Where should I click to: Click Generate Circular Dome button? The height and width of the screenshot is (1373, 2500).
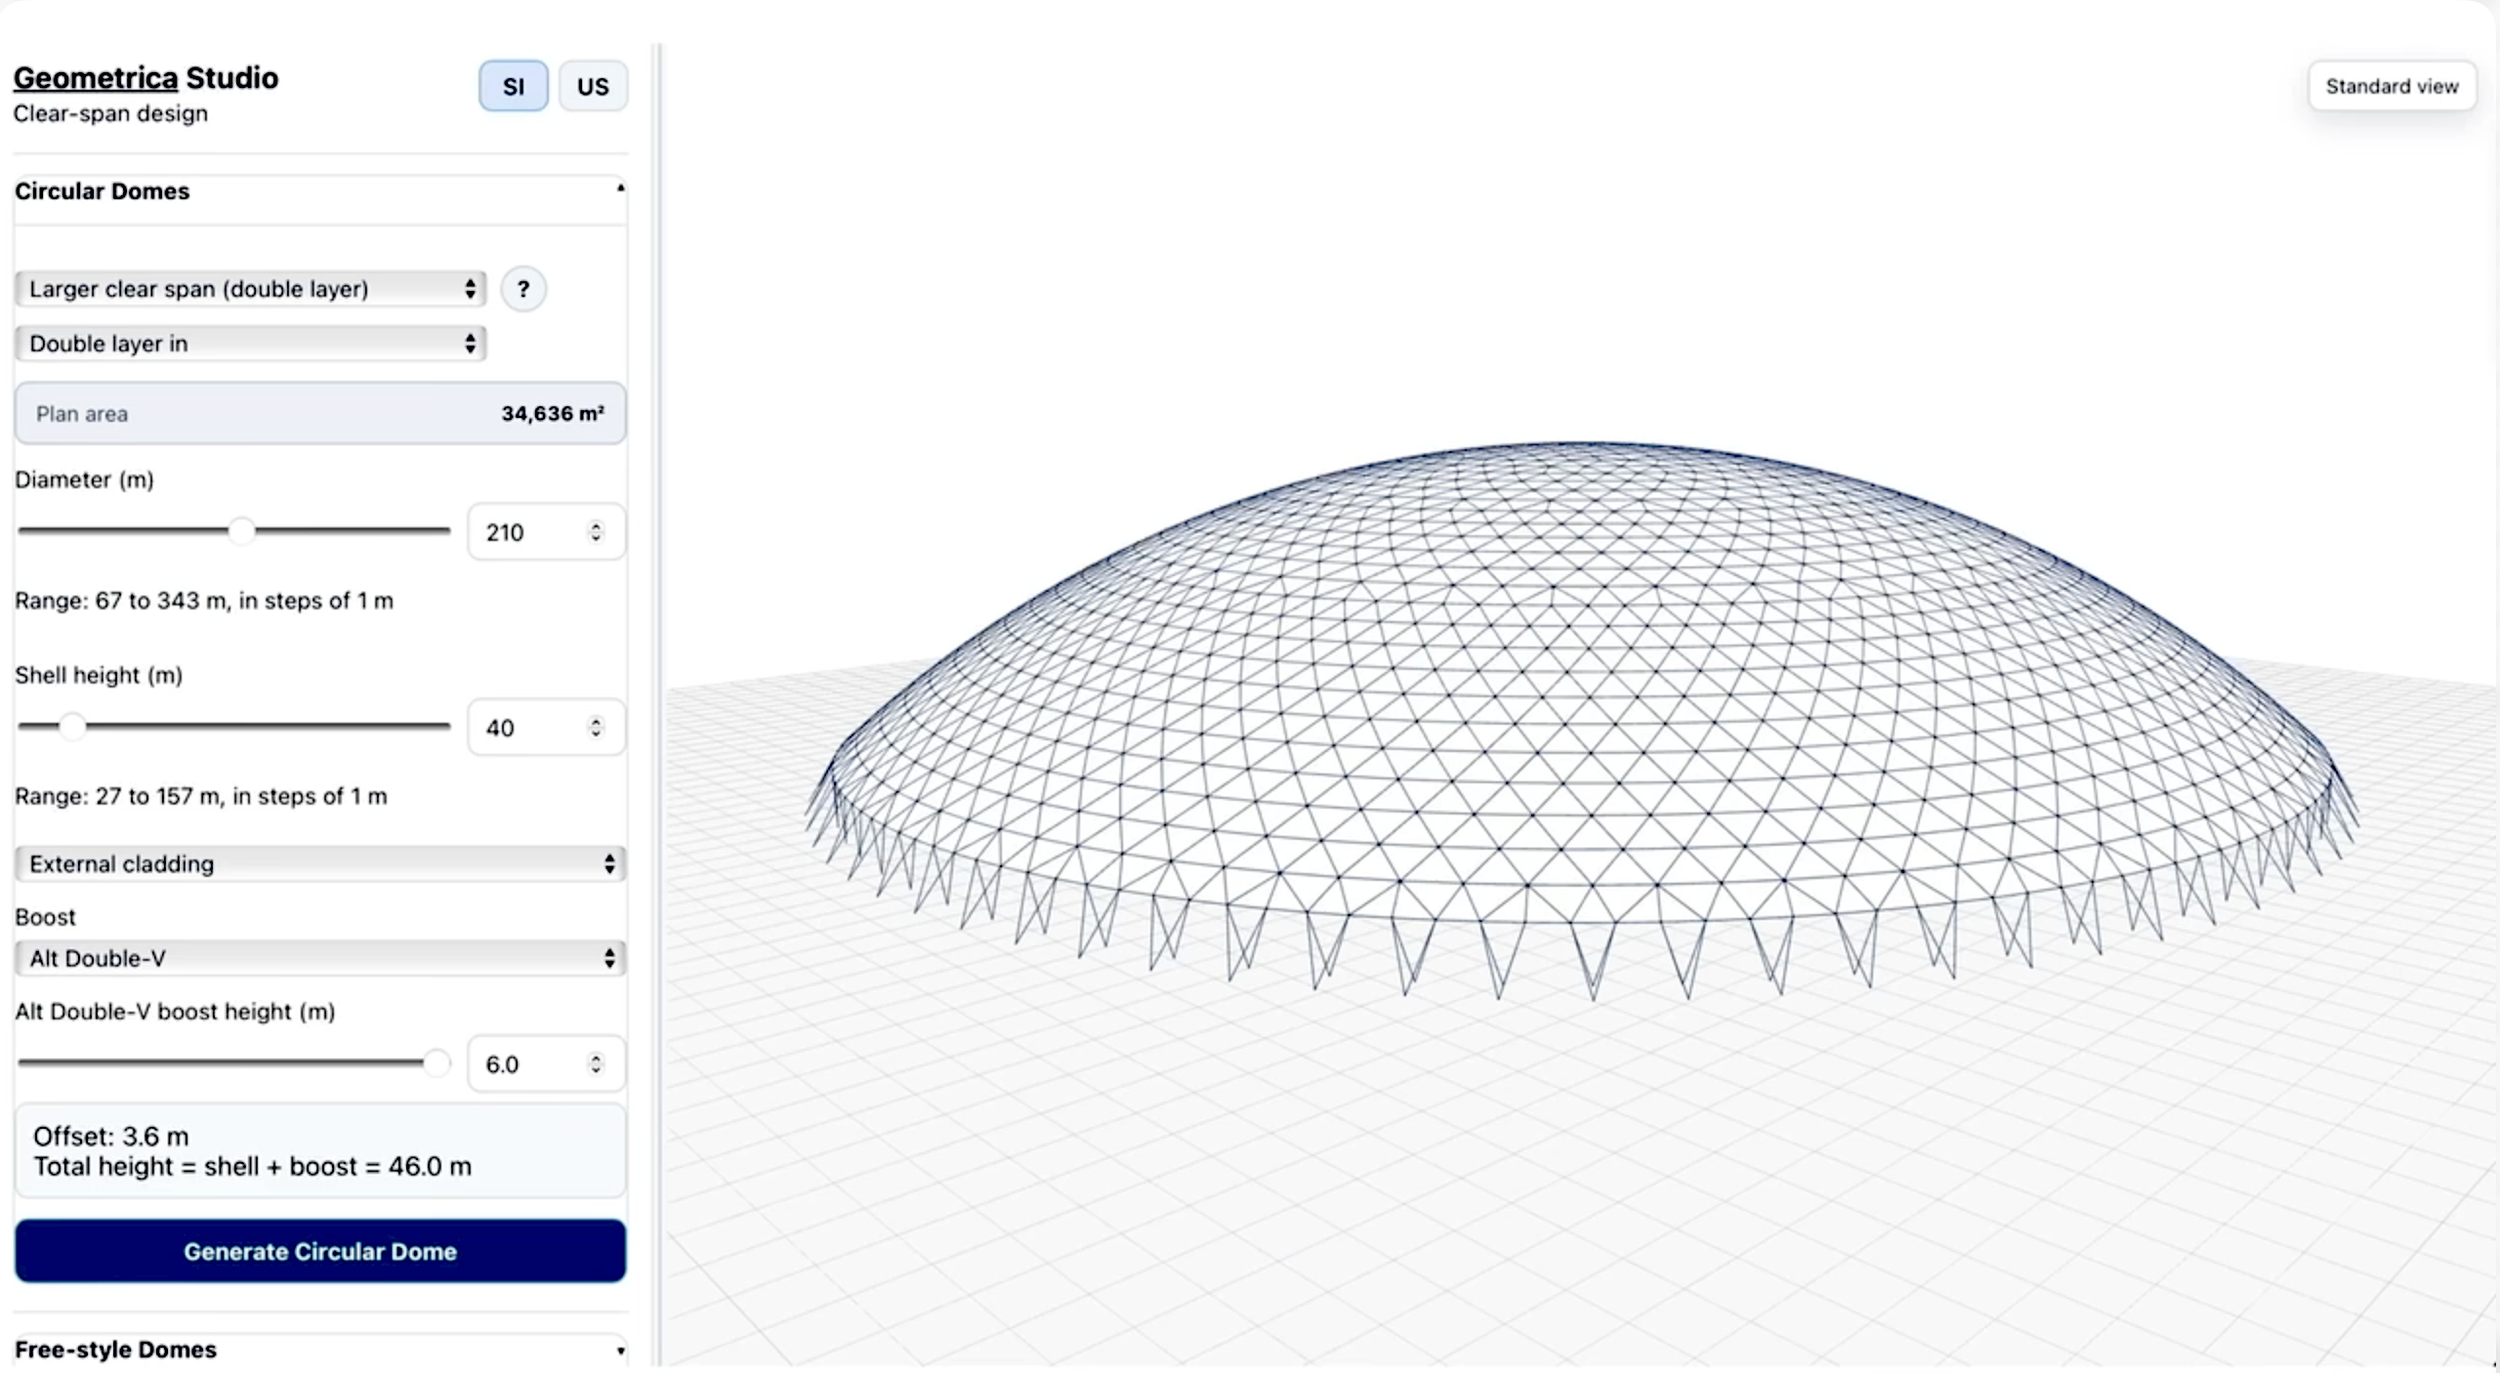click(320, 1251)
